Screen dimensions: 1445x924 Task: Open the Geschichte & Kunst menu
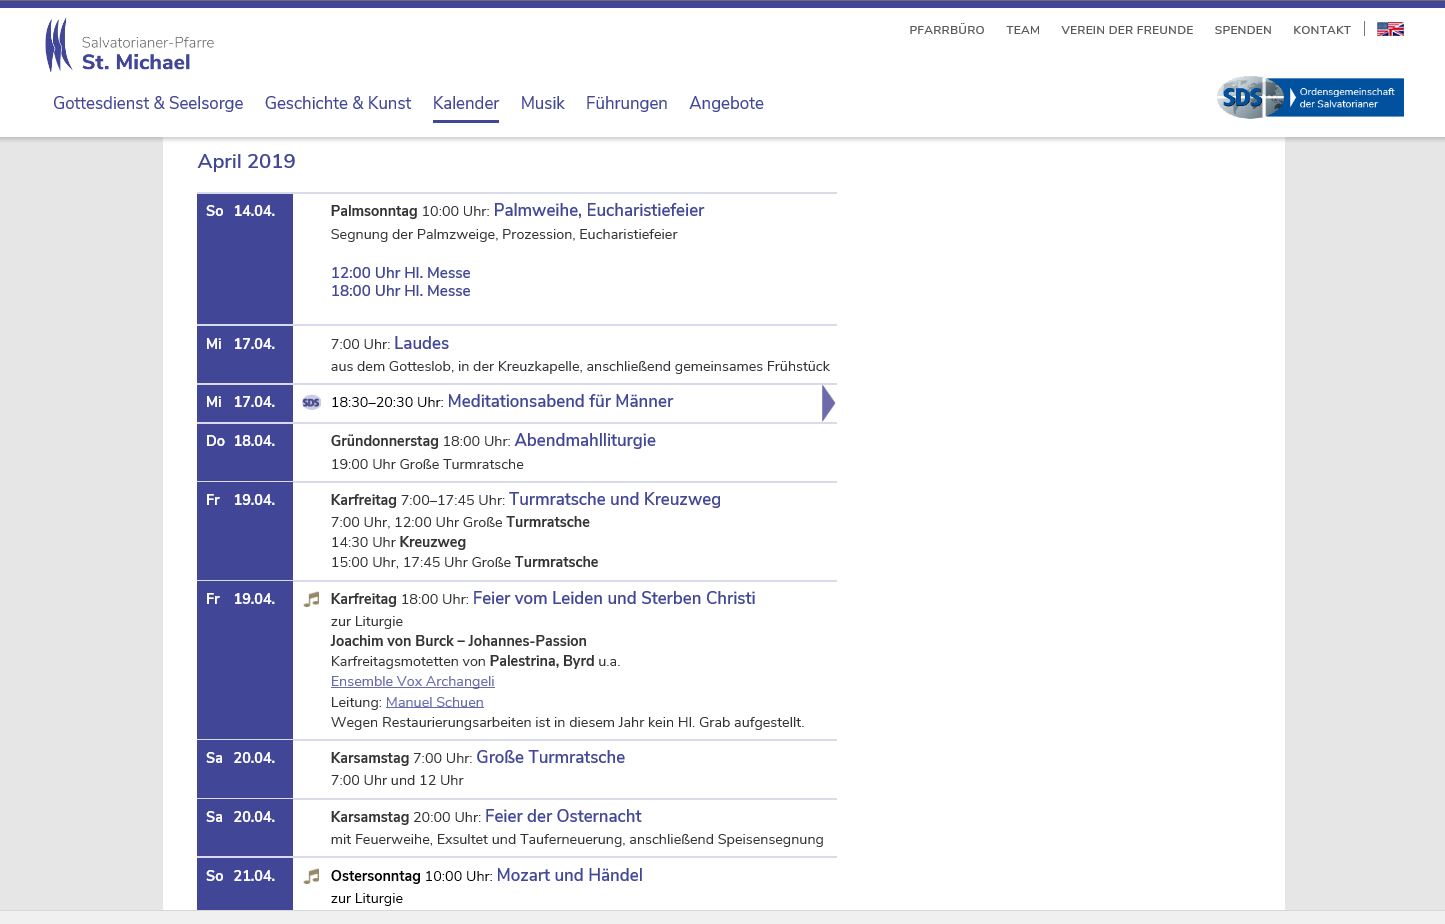tap(337, 103)
